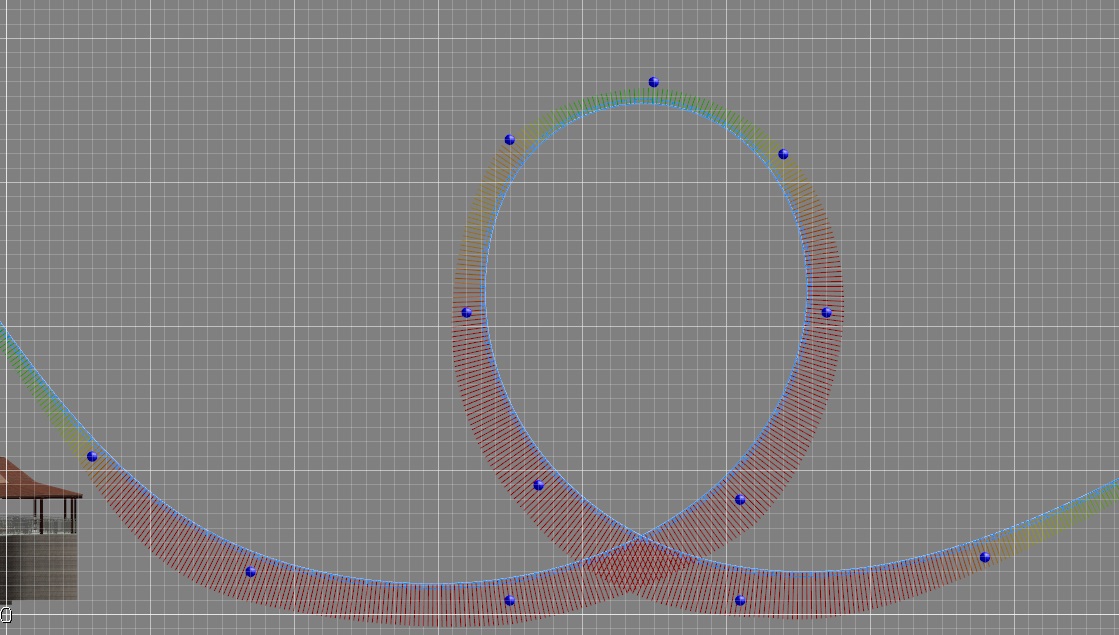Click the origin marker labeled 0
This screenshot has width=1119, height=635.
pyautogui.click(x=6, y=615)
